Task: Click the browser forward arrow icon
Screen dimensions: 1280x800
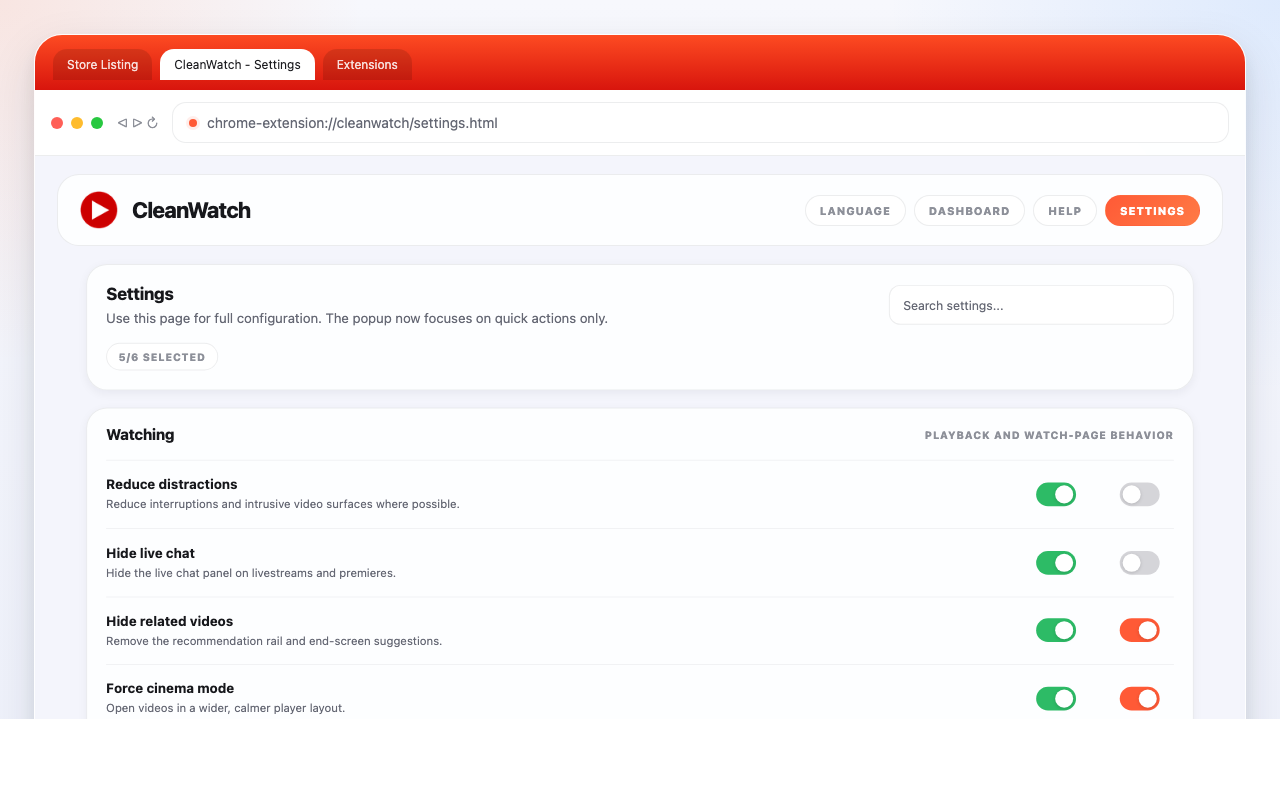Action: tap(137, 123)
